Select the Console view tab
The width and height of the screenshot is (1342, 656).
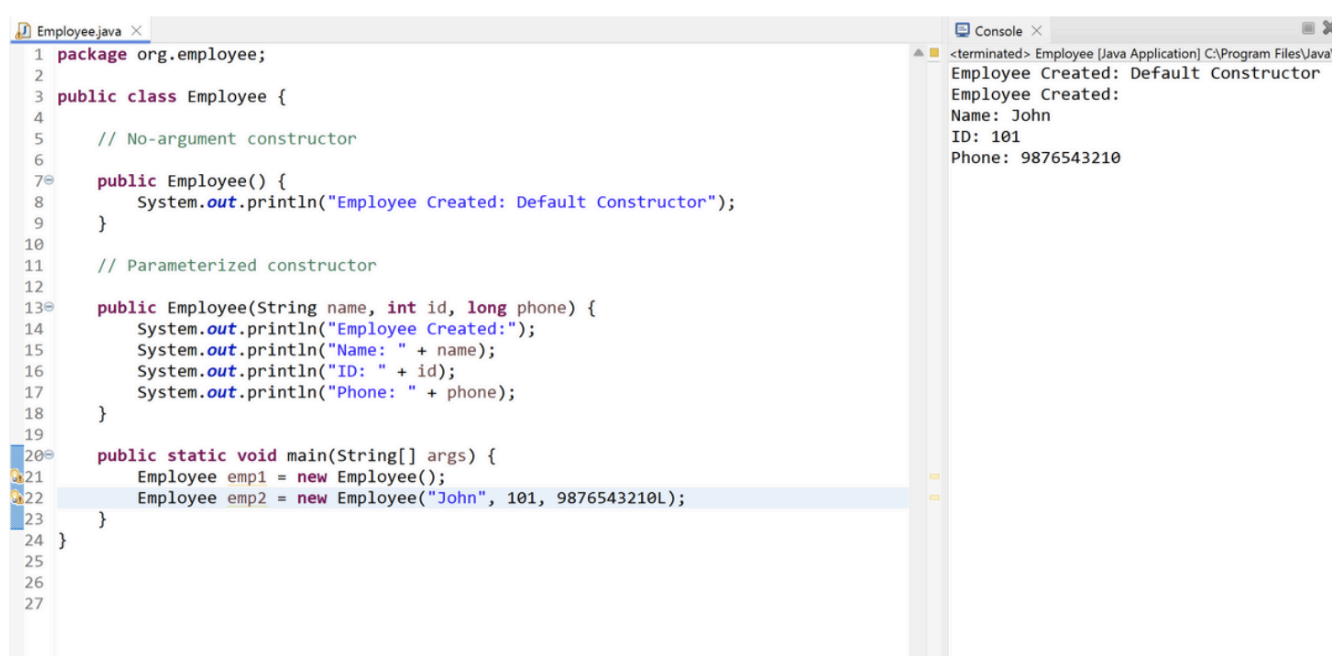click(998, 31)
